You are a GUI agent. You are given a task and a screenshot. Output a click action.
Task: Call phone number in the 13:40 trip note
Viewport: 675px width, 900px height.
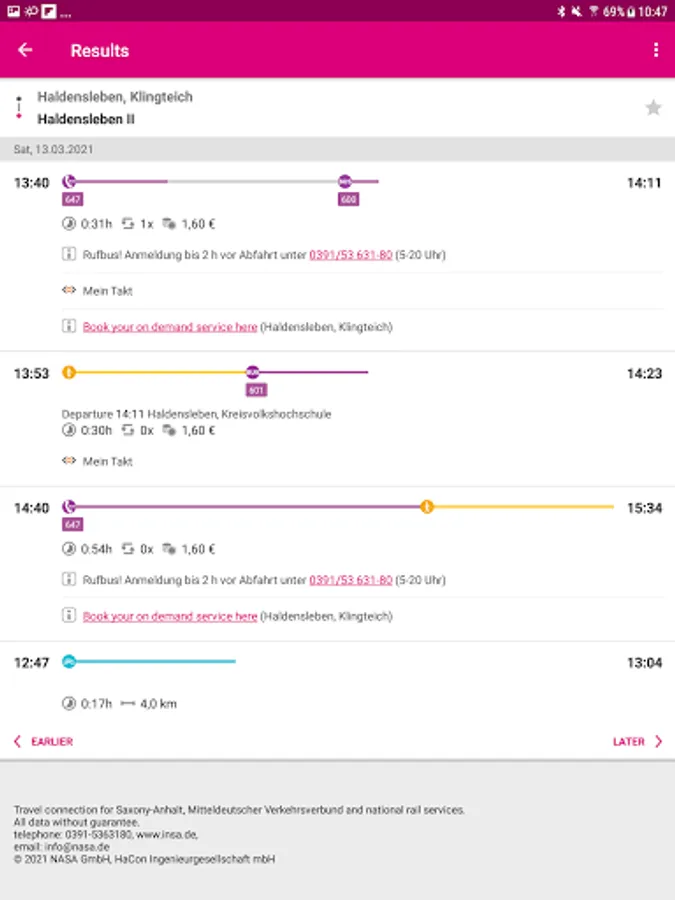[350, 255]
